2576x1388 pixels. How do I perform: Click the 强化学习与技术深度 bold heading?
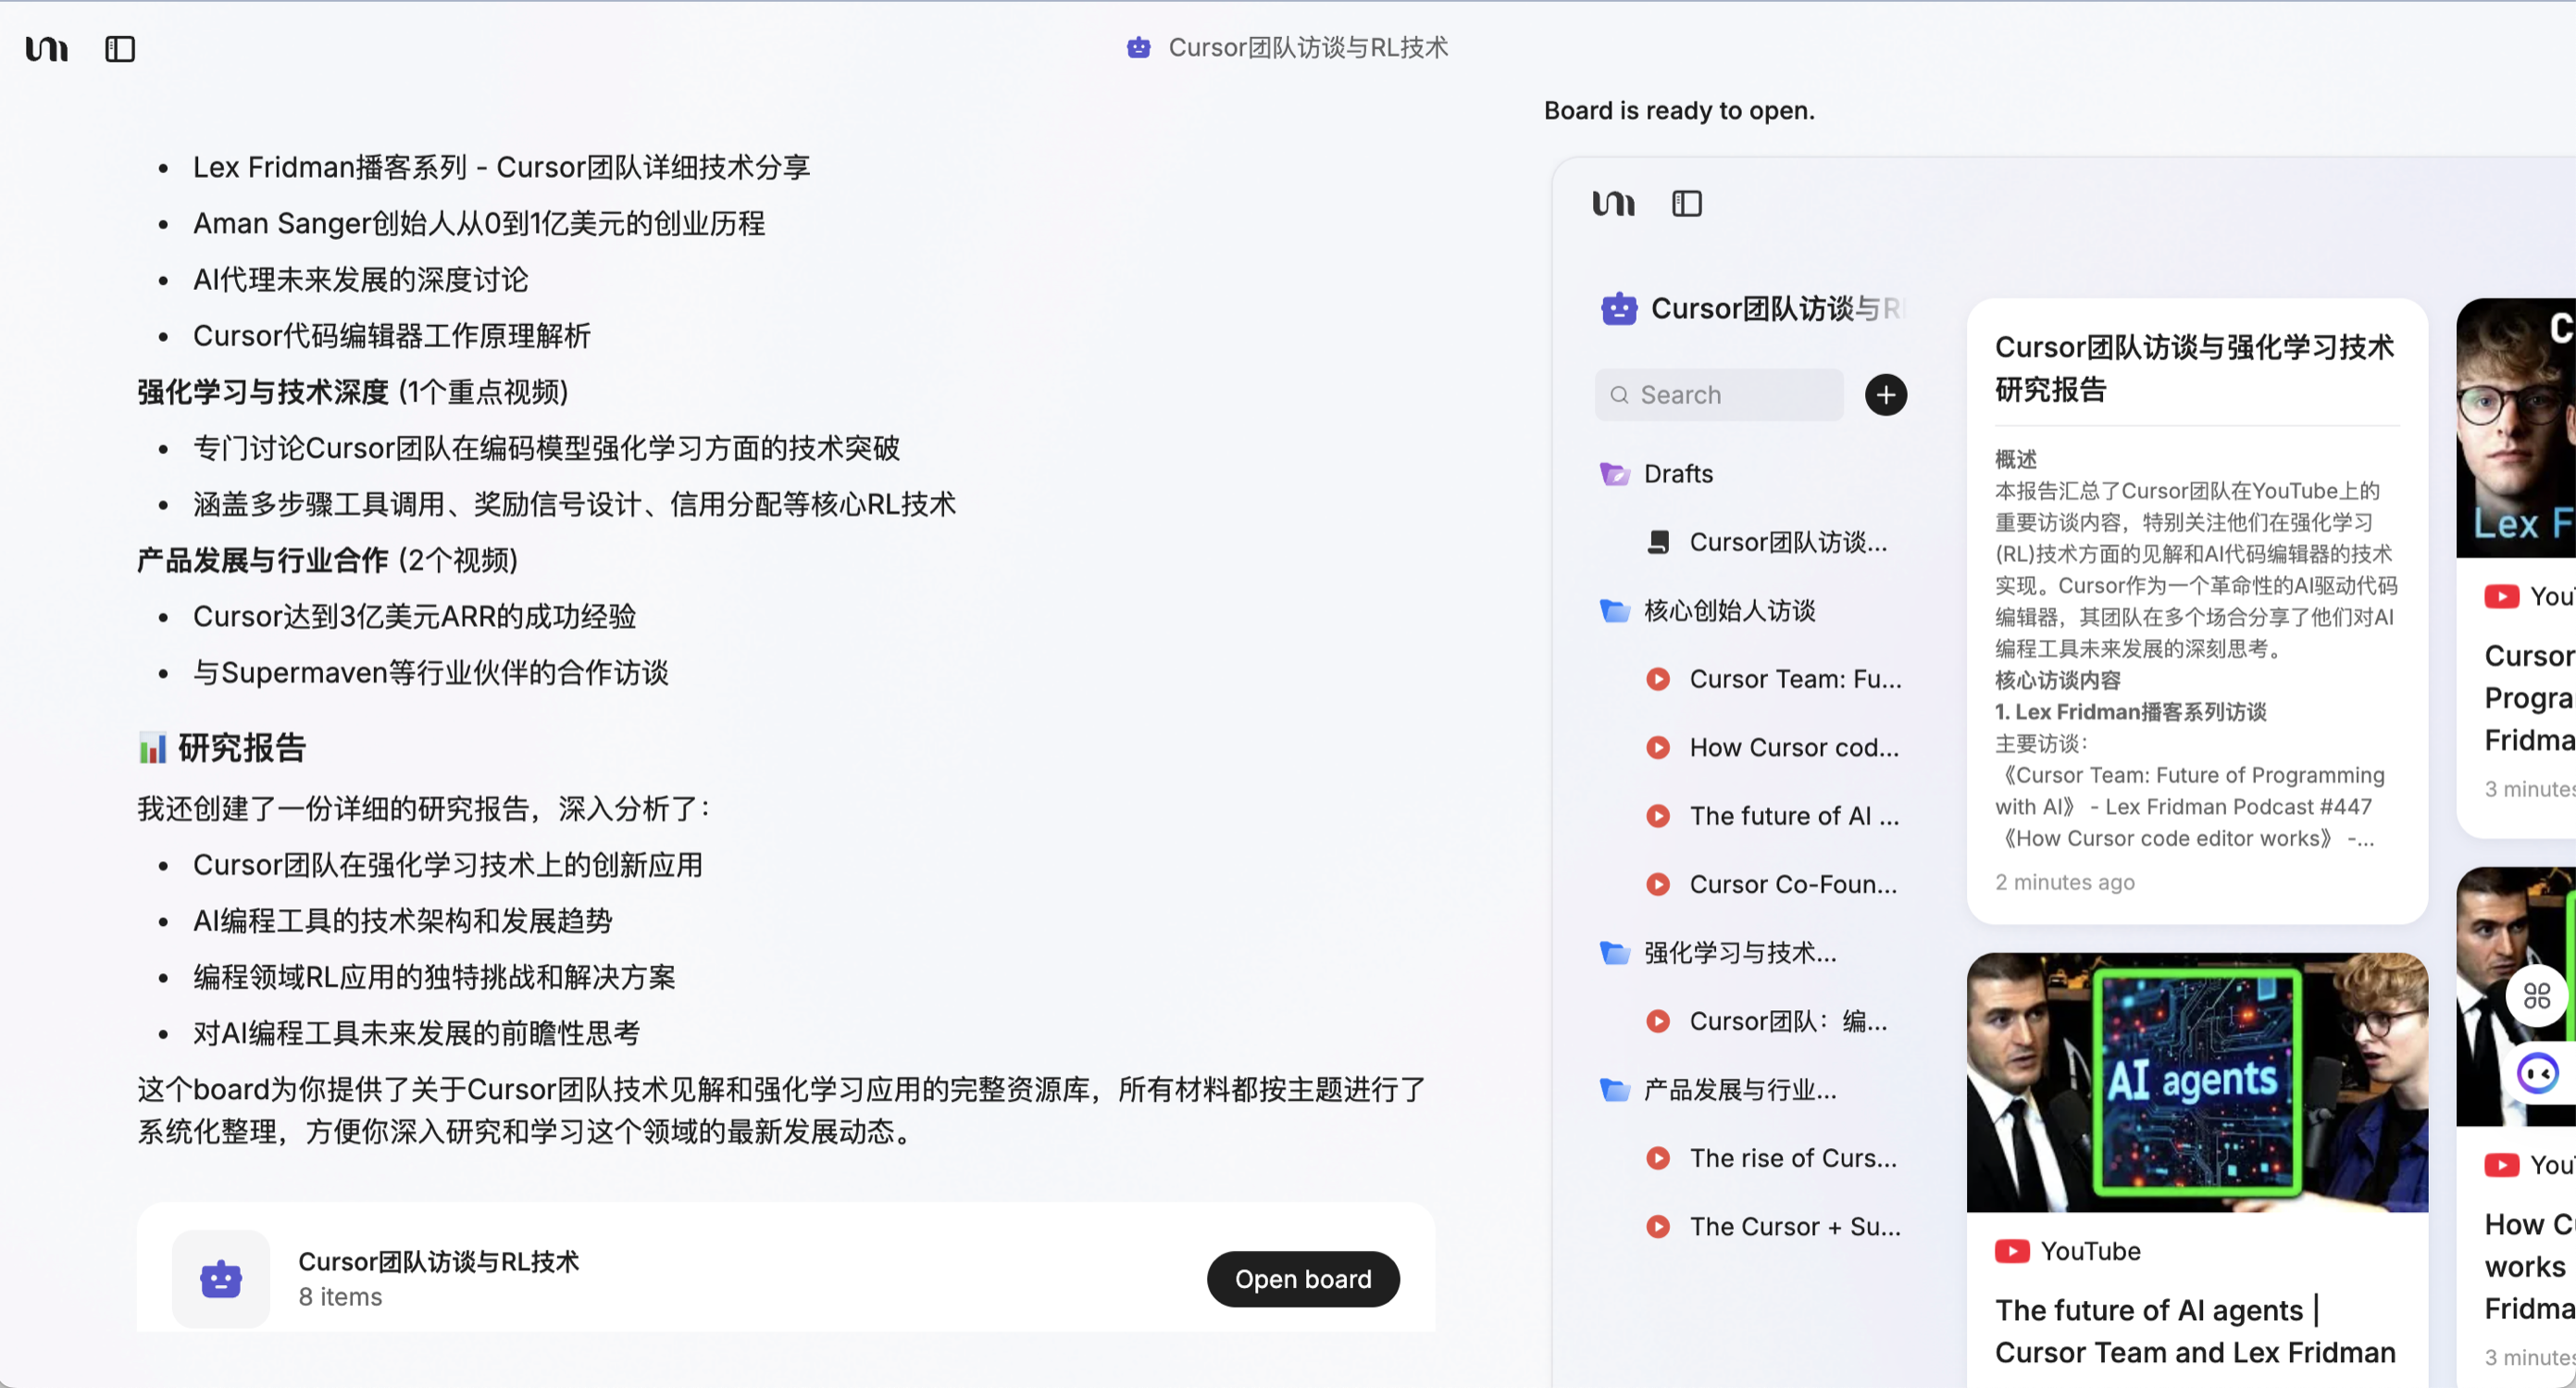point(262,392)
